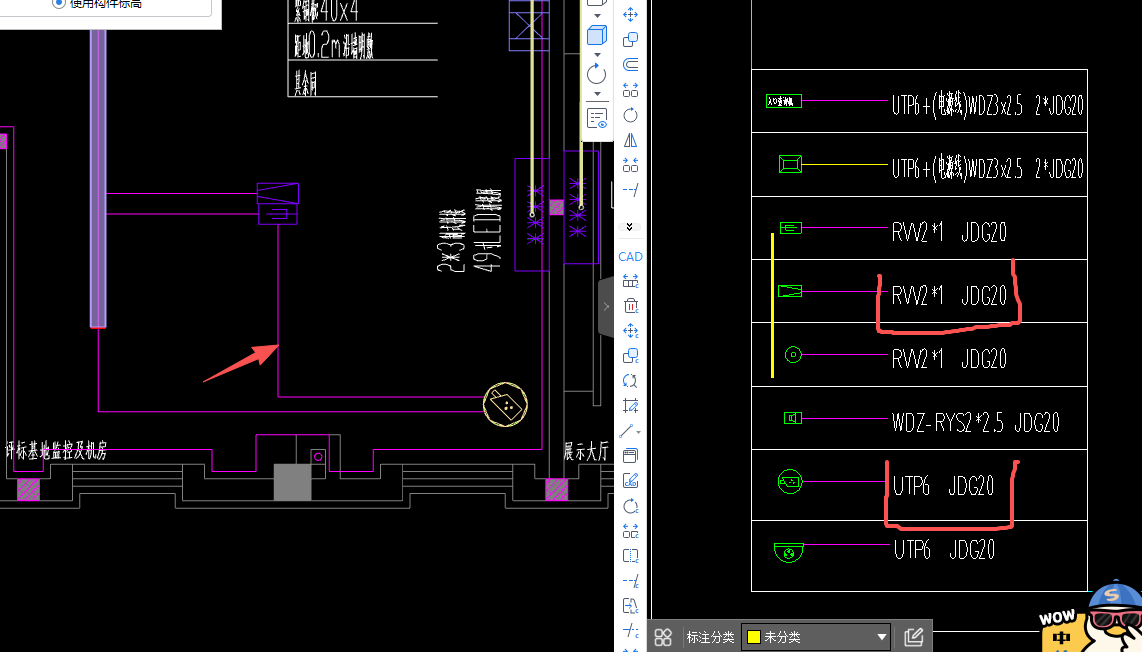
Task: Click the offset tool icon
Action: tap(631, 65)
